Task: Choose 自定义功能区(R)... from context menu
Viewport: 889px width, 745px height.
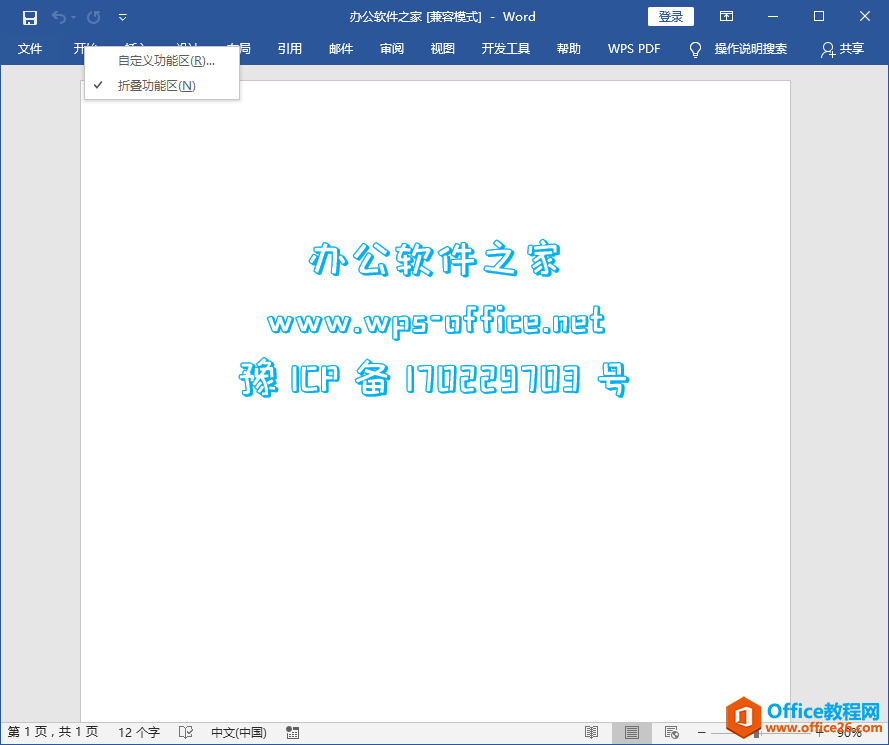Action: click(162, 61)
